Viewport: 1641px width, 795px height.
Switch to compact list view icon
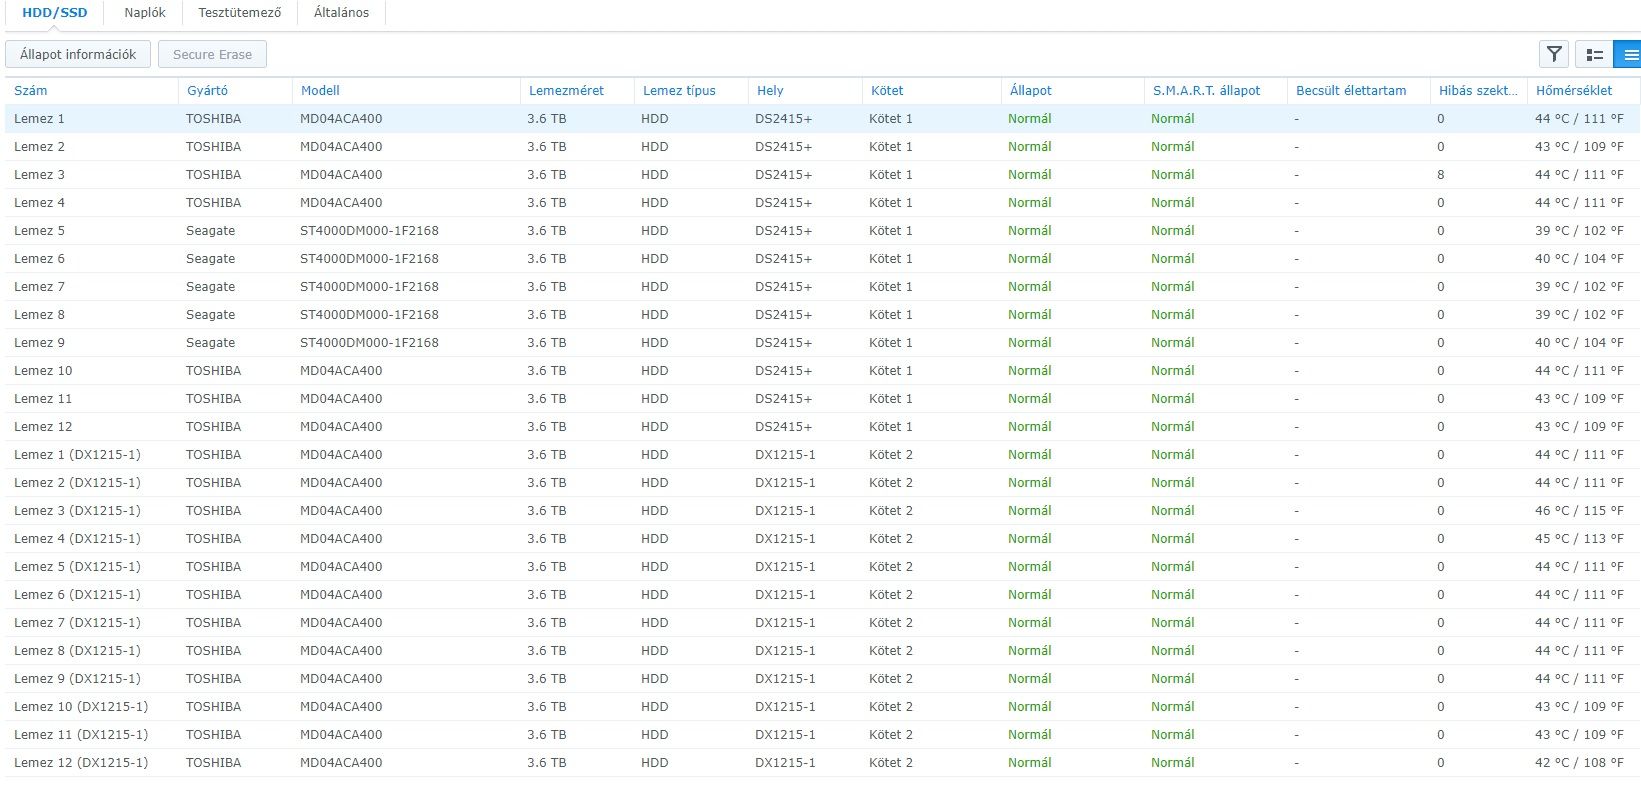point(1628,54)
